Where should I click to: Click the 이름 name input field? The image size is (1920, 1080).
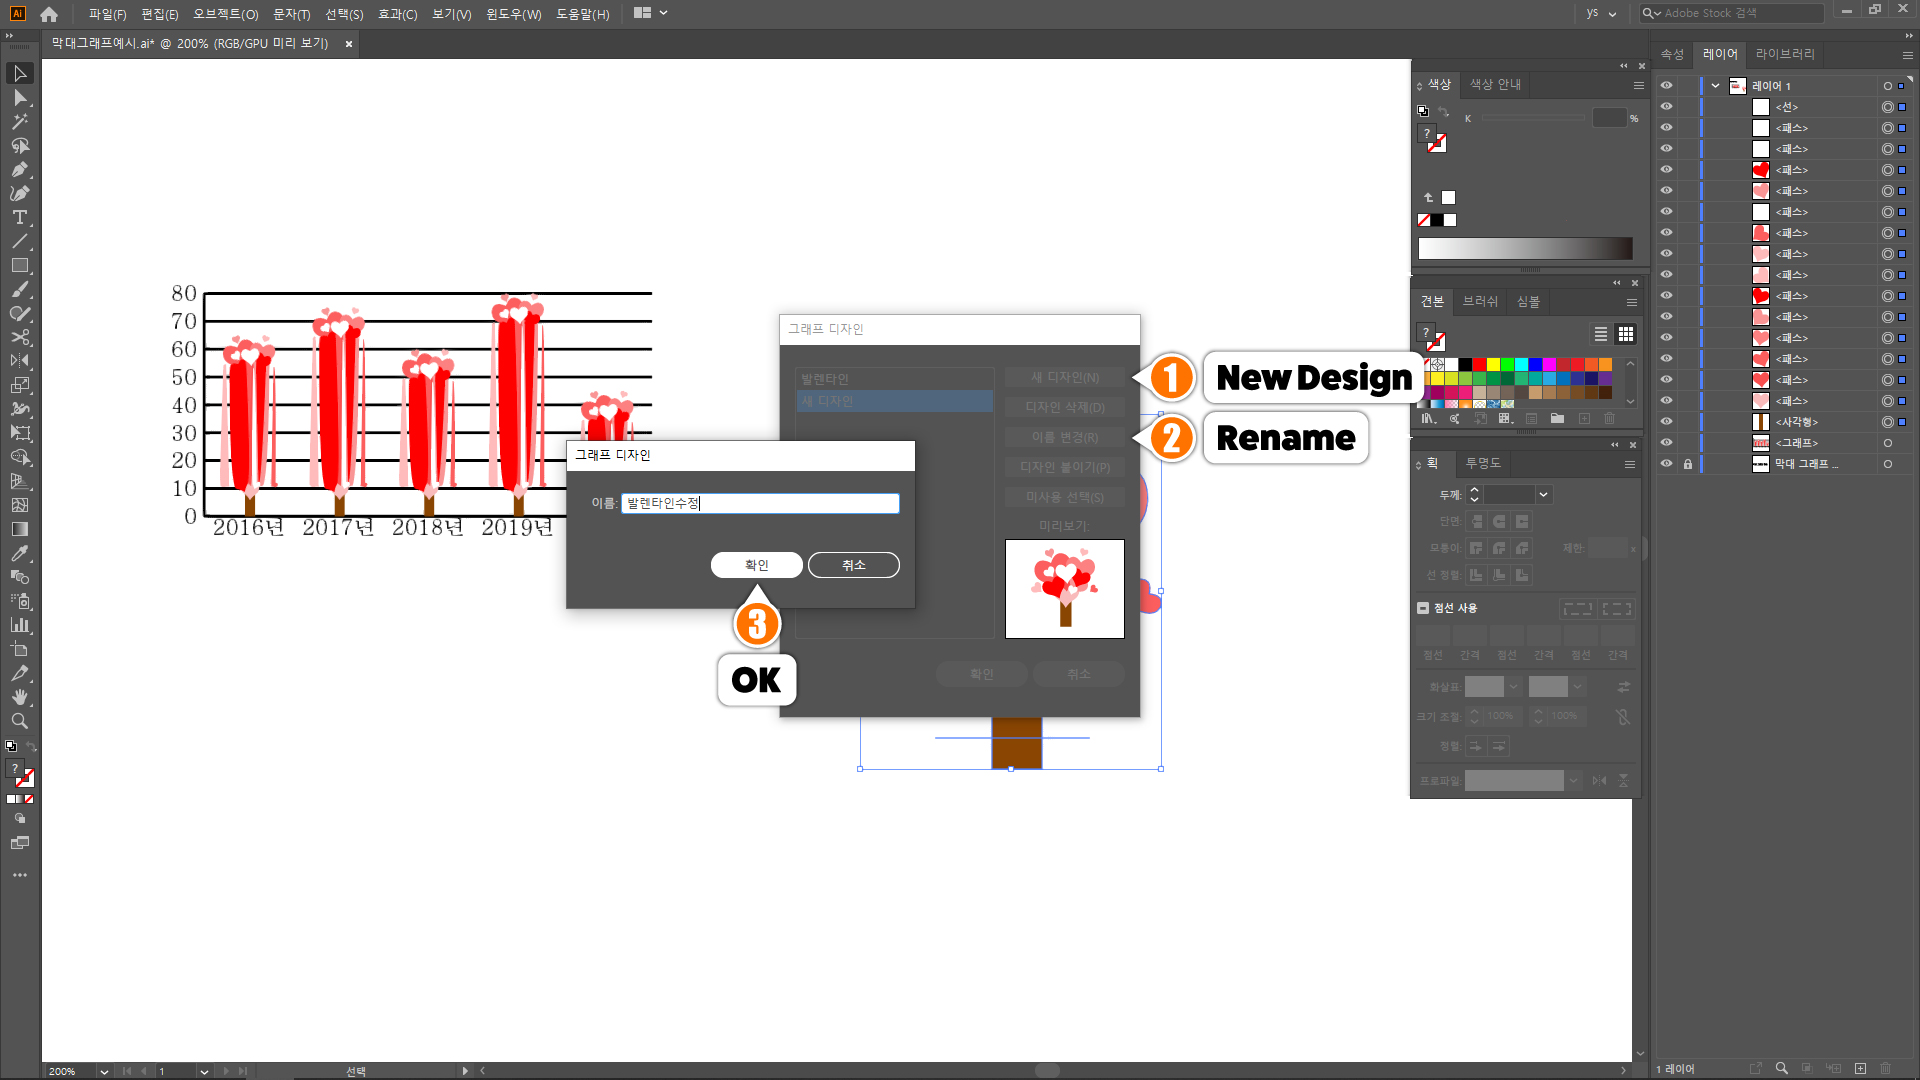pos(760,504)
